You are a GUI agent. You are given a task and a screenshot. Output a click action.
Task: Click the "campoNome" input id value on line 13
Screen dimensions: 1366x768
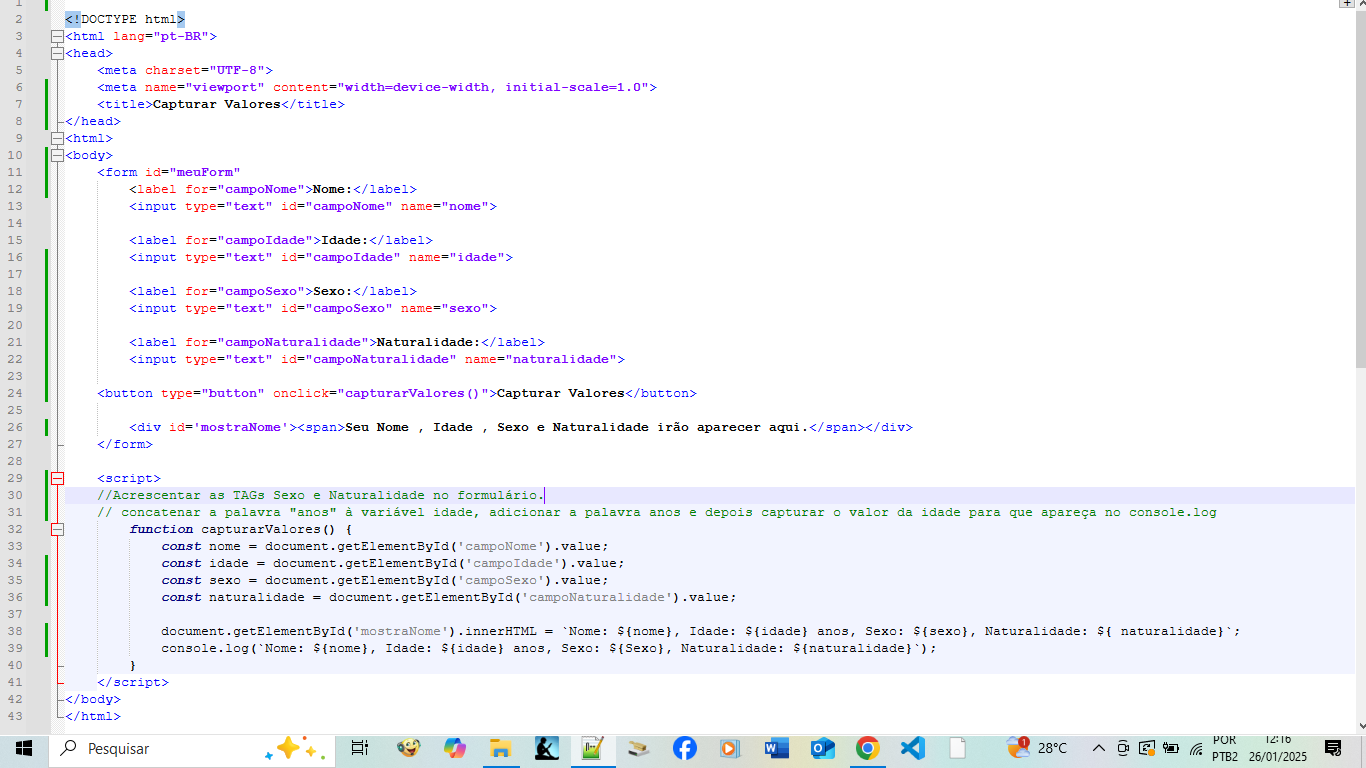pos(349,206)
